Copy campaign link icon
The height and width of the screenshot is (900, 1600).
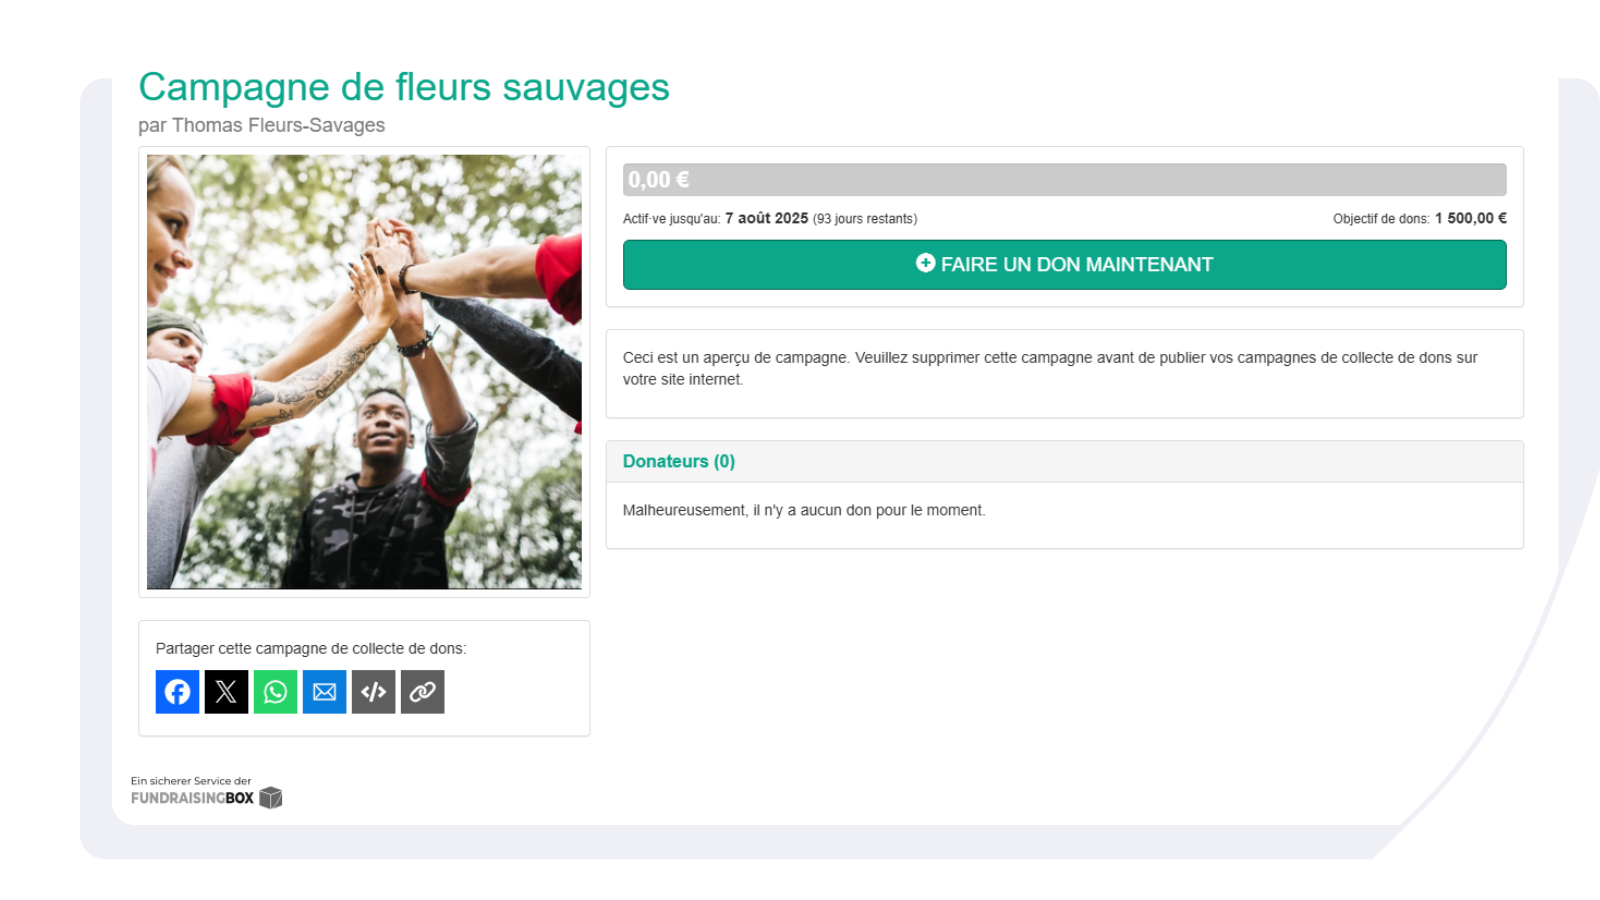422,692
